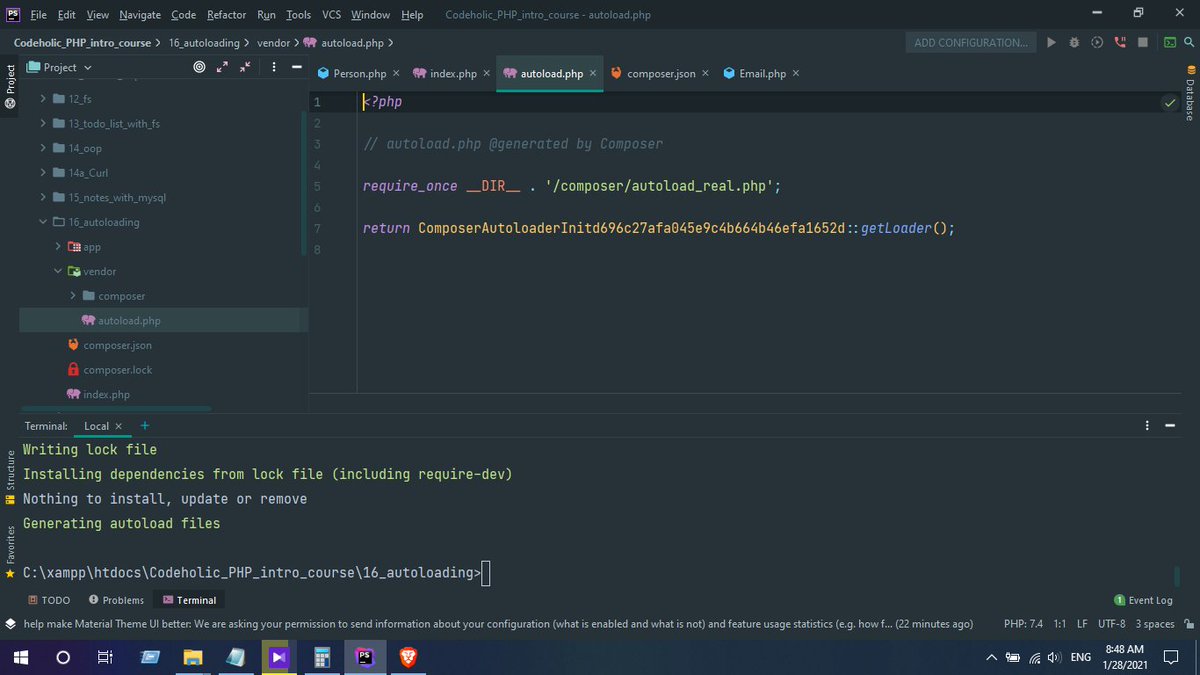Click the PHP: 7.4 language level indicator

coord(1023,623)
